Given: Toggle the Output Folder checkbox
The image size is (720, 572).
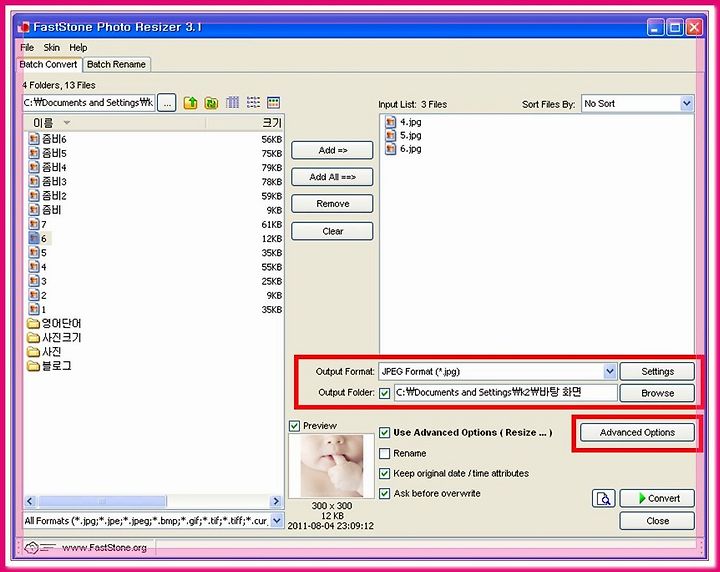Looking at the screenshot, I should (385, 393).
